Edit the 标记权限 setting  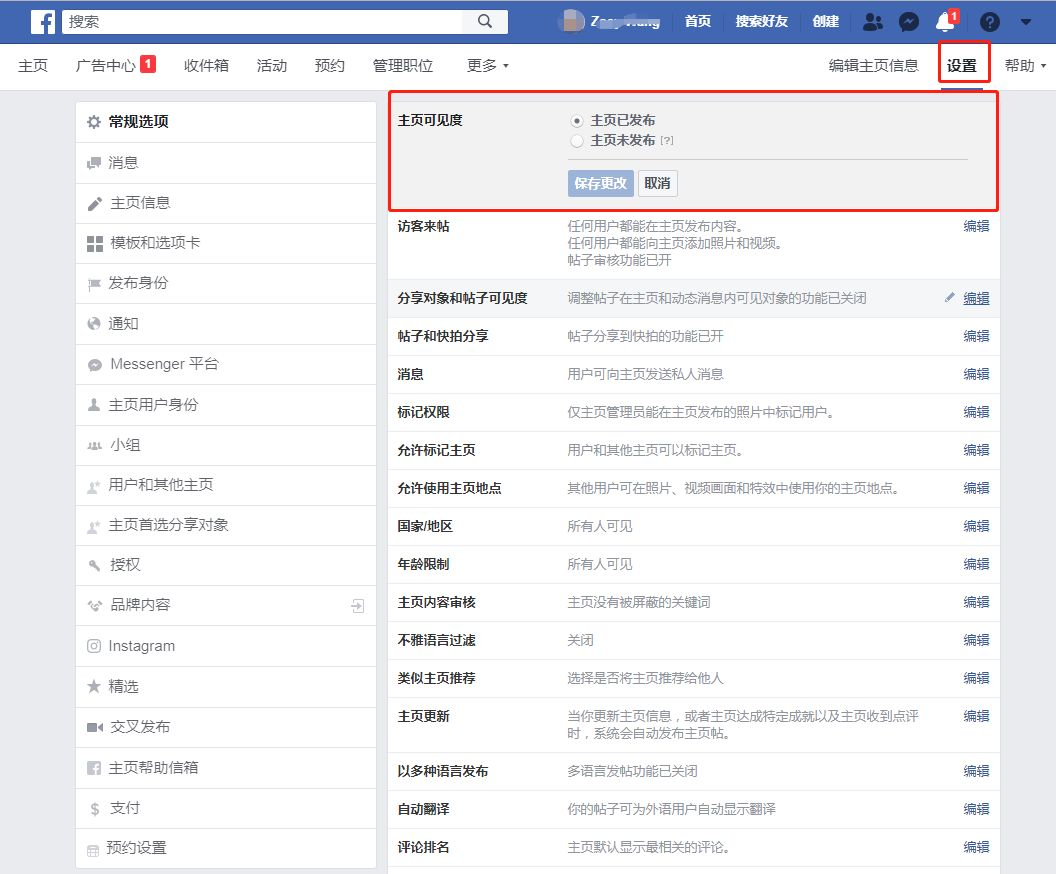coord(976,412)
